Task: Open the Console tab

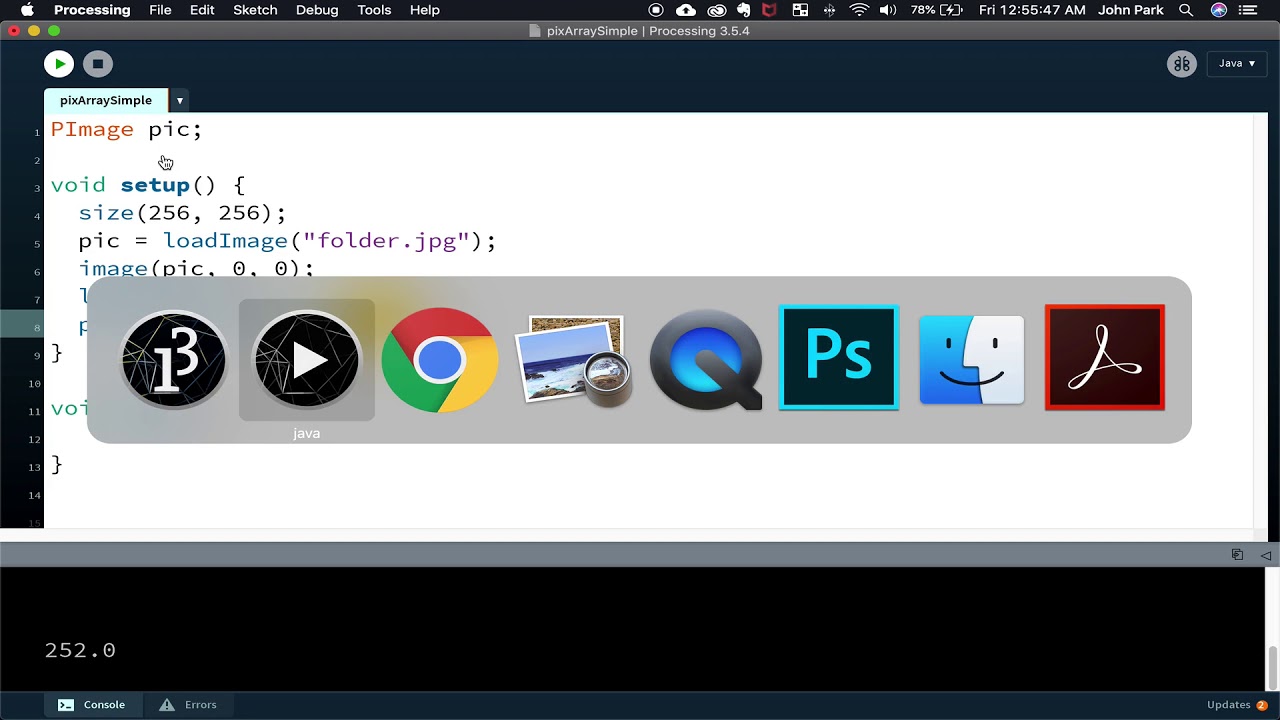Action: (x=91, y=705)
